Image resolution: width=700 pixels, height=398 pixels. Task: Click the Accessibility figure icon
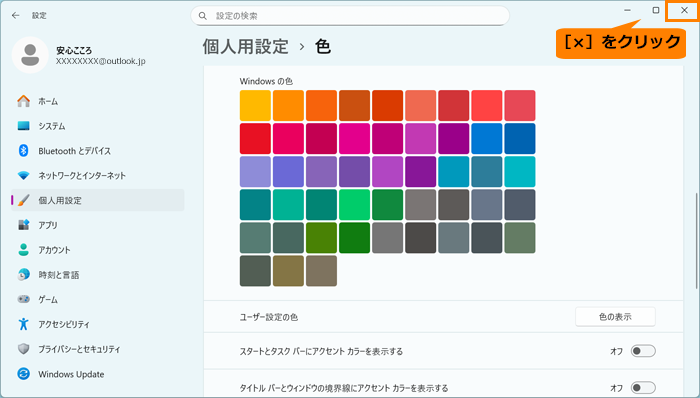click(x=24, y=324)
